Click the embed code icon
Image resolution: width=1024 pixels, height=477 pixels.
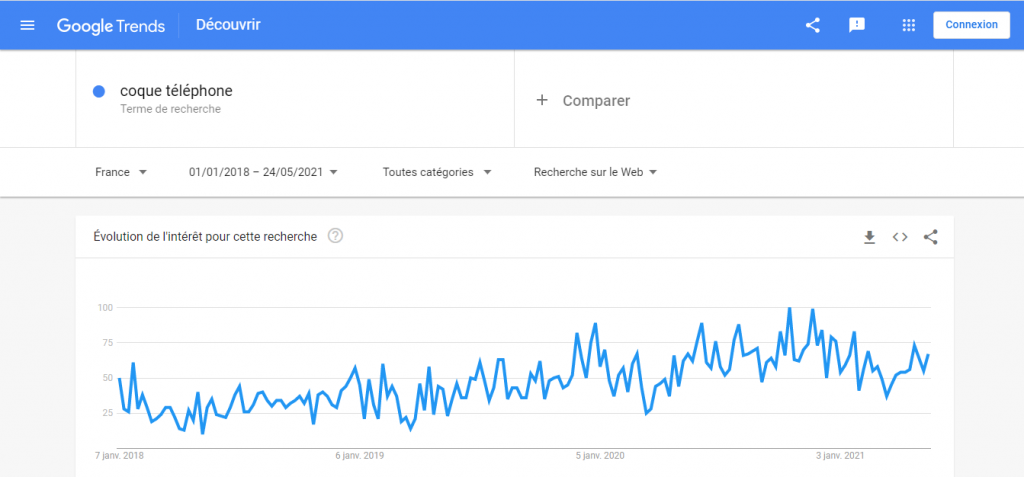[900, 237]
